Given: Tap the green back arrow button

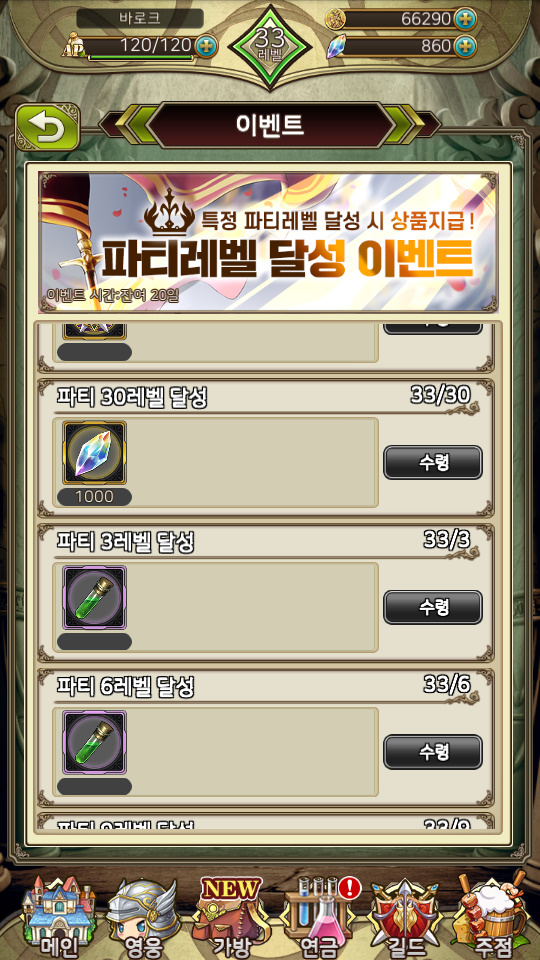Looking at the screenshot, I should (x=47, y=127).
